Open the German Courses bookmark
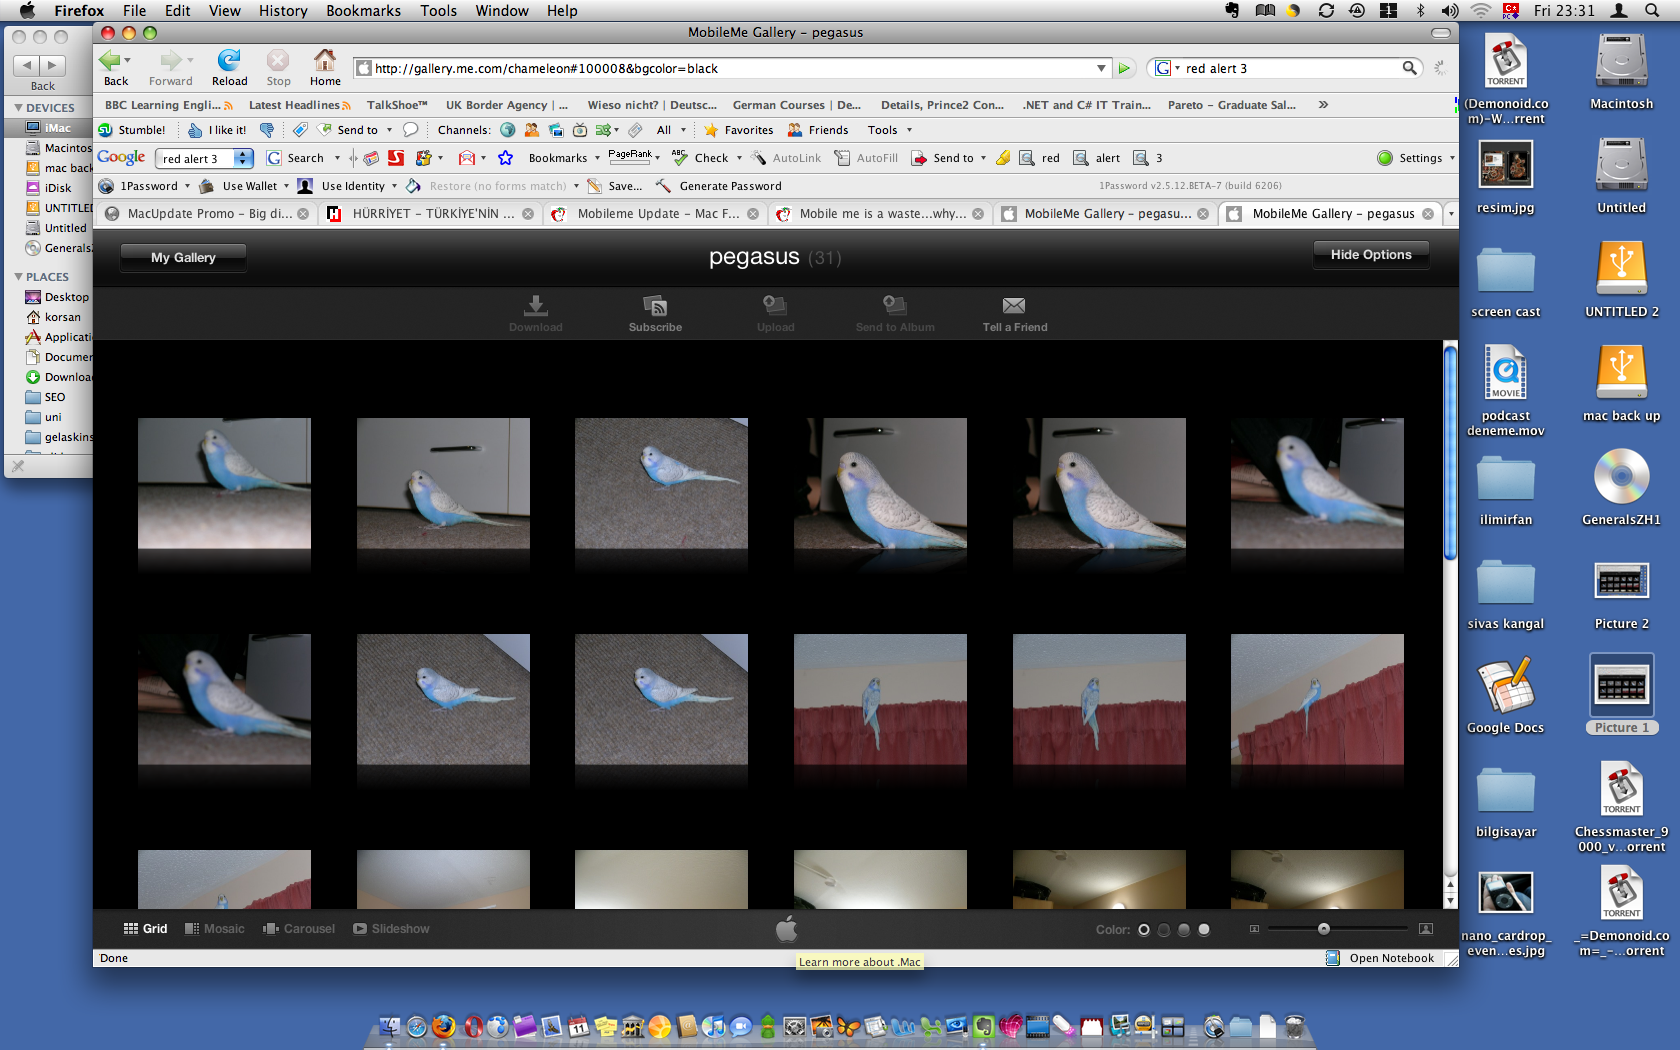Viewport: 1680px width, 1050px height. click(x=796, y=105)
